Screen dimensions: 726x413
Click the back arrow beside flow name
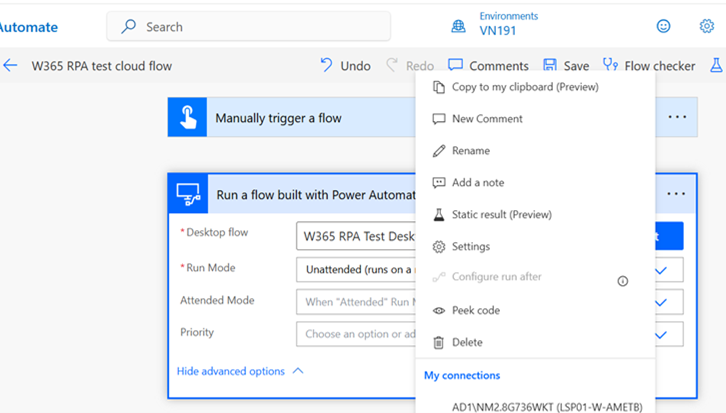(x=11, y=66)
